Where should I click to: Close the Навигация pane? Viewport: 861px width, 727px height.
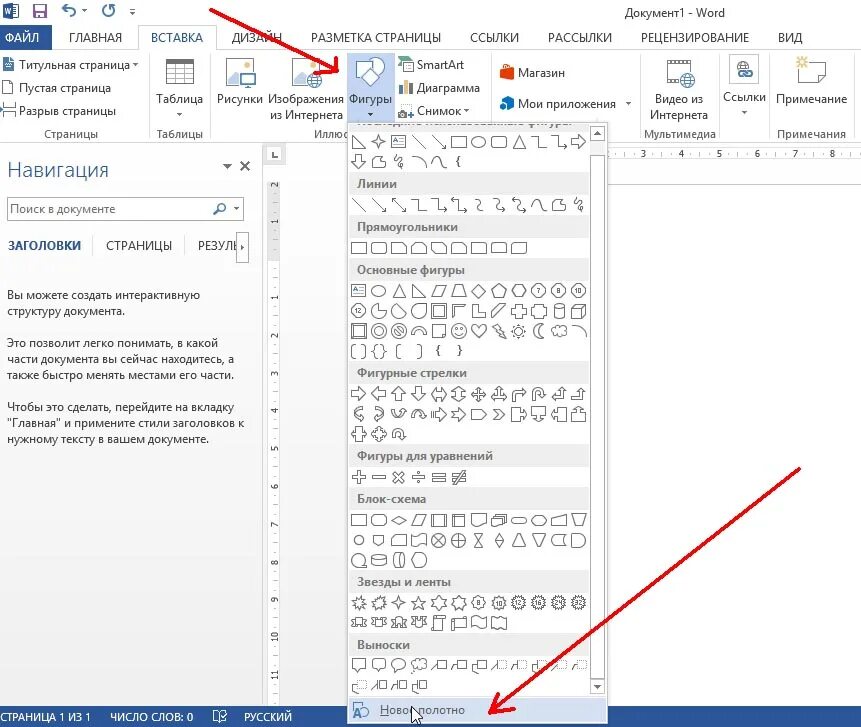[245, 166]
